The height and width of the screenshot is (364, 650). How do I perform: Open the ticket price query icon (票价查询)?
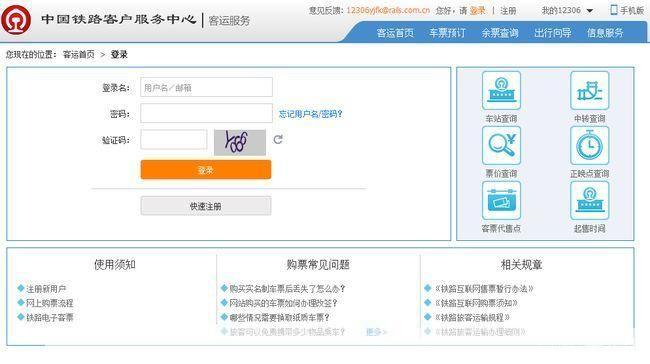[501, 146]
